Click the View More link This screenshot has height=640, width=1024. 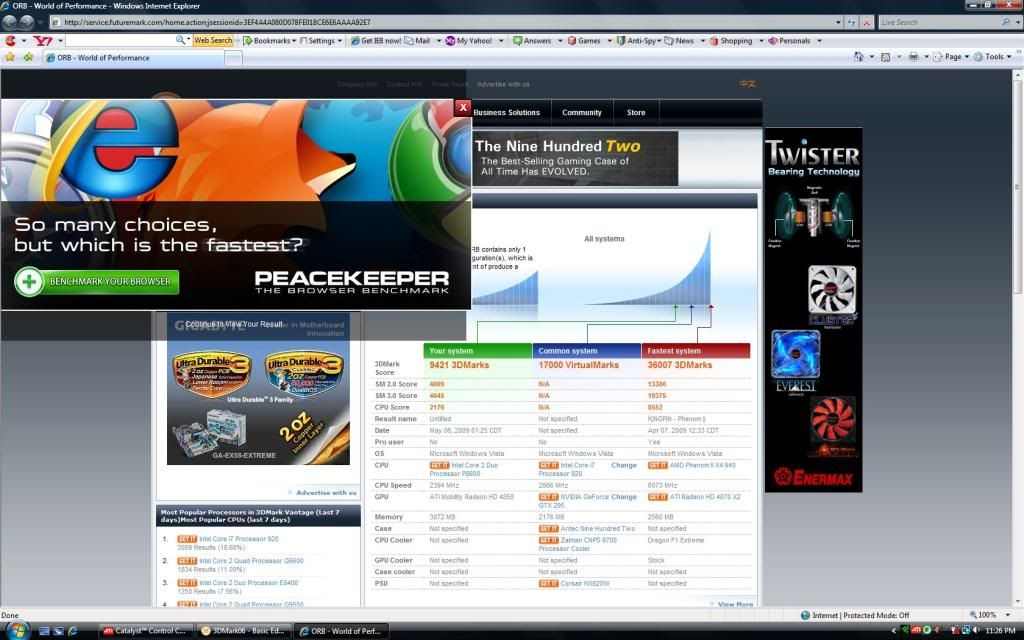pos(735,604)
